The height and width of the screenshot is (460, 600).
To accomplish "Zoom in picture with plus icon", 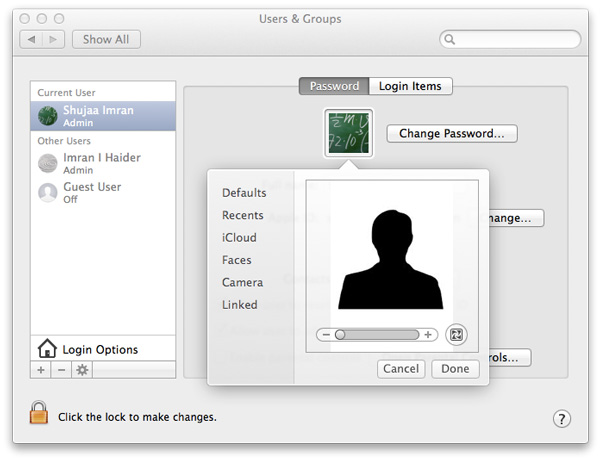I will (428, 335).
